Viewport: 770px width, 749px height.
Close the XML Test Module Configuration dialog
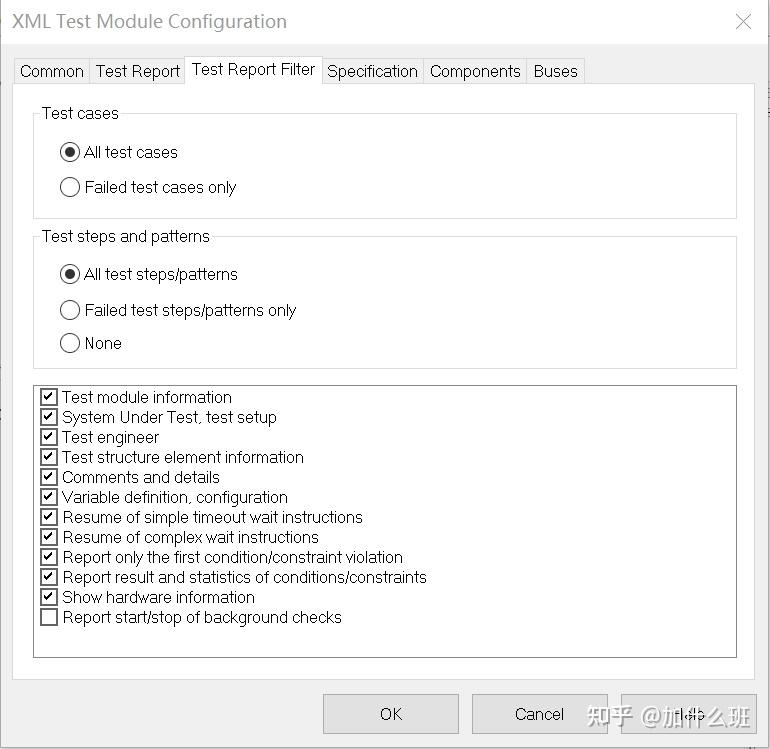click(x=743, y=21)
